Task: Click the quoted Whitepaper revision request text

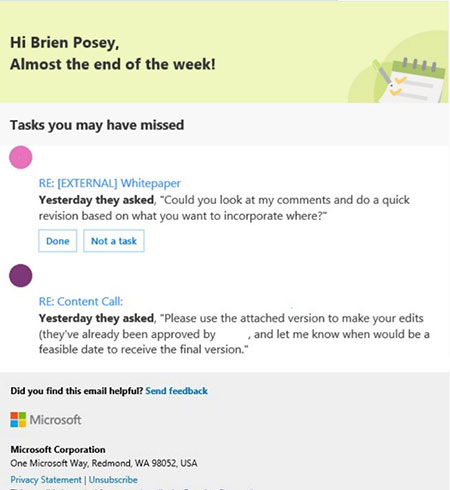Action: click(224, 208)
